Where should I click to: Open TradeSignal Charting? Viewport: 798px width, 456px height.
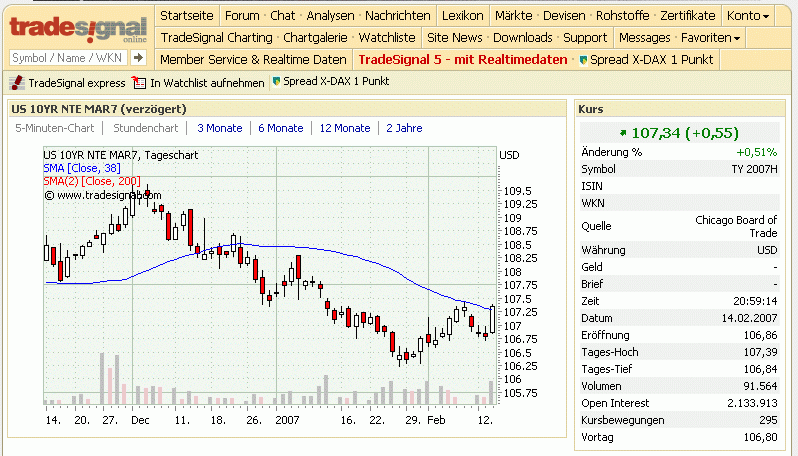(x=217, y=38)
